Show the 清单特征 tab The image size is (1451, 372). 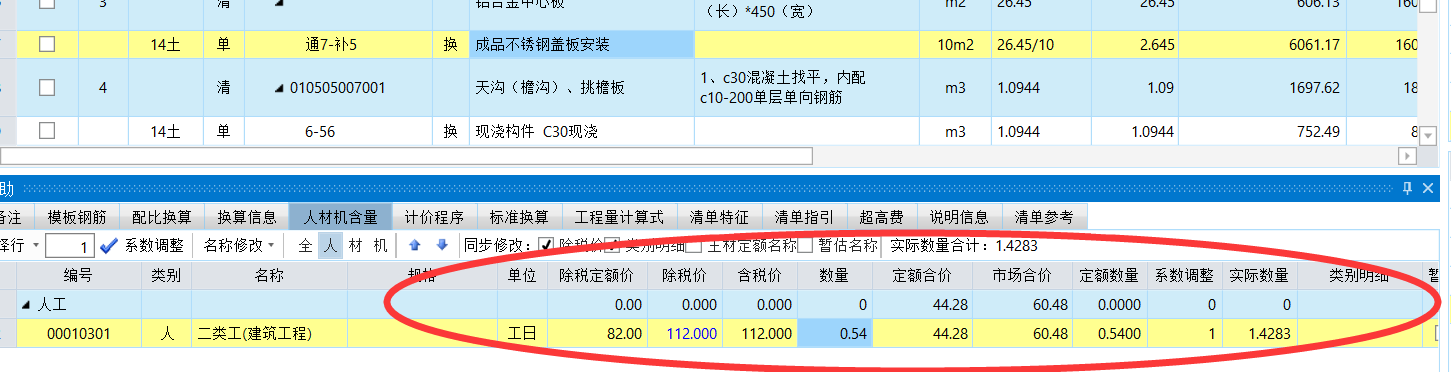coord(719,217)
